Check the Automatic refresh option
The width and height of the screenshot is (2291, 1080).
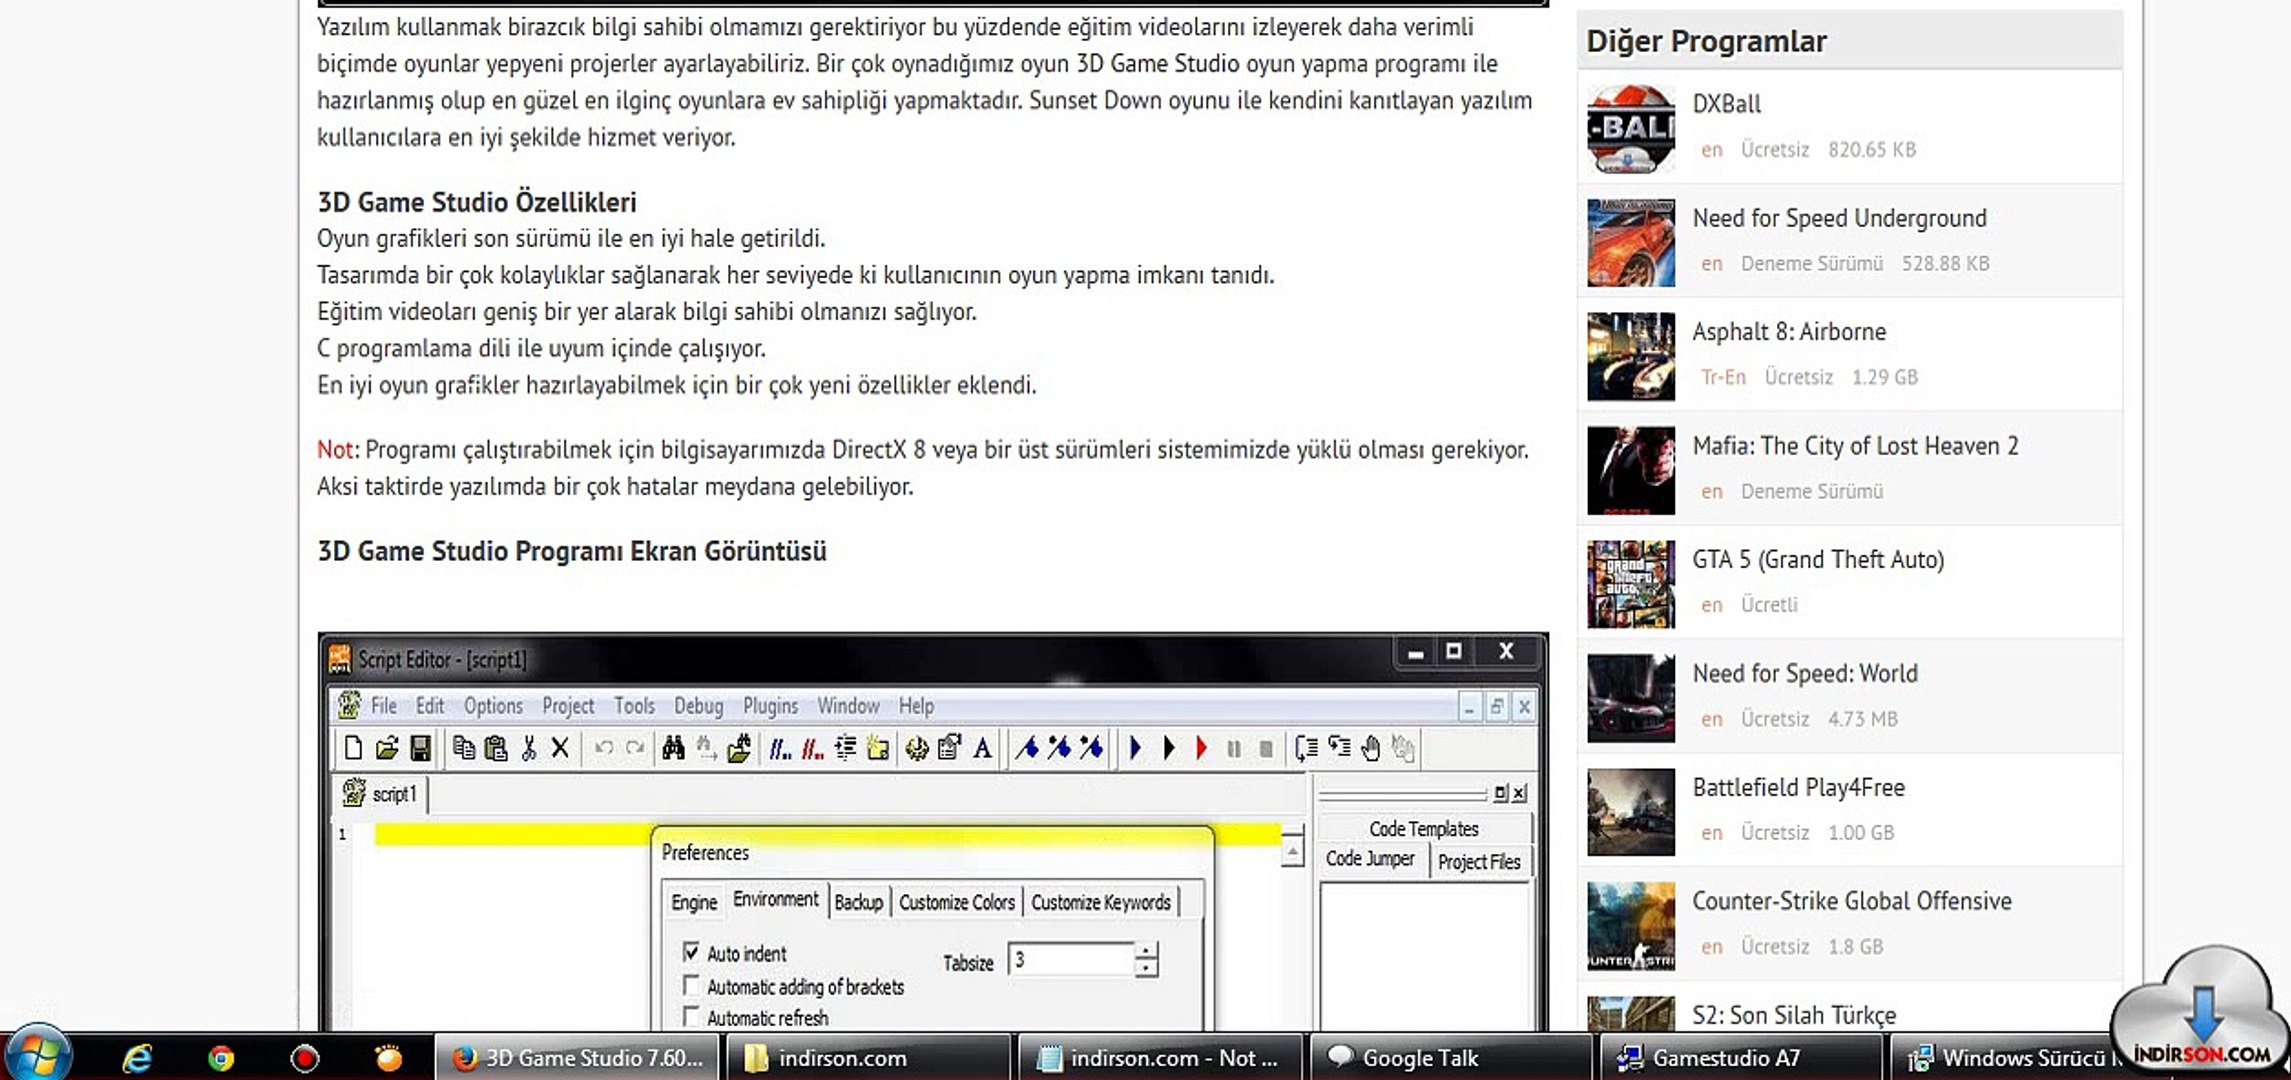(x=691, y=1016)
